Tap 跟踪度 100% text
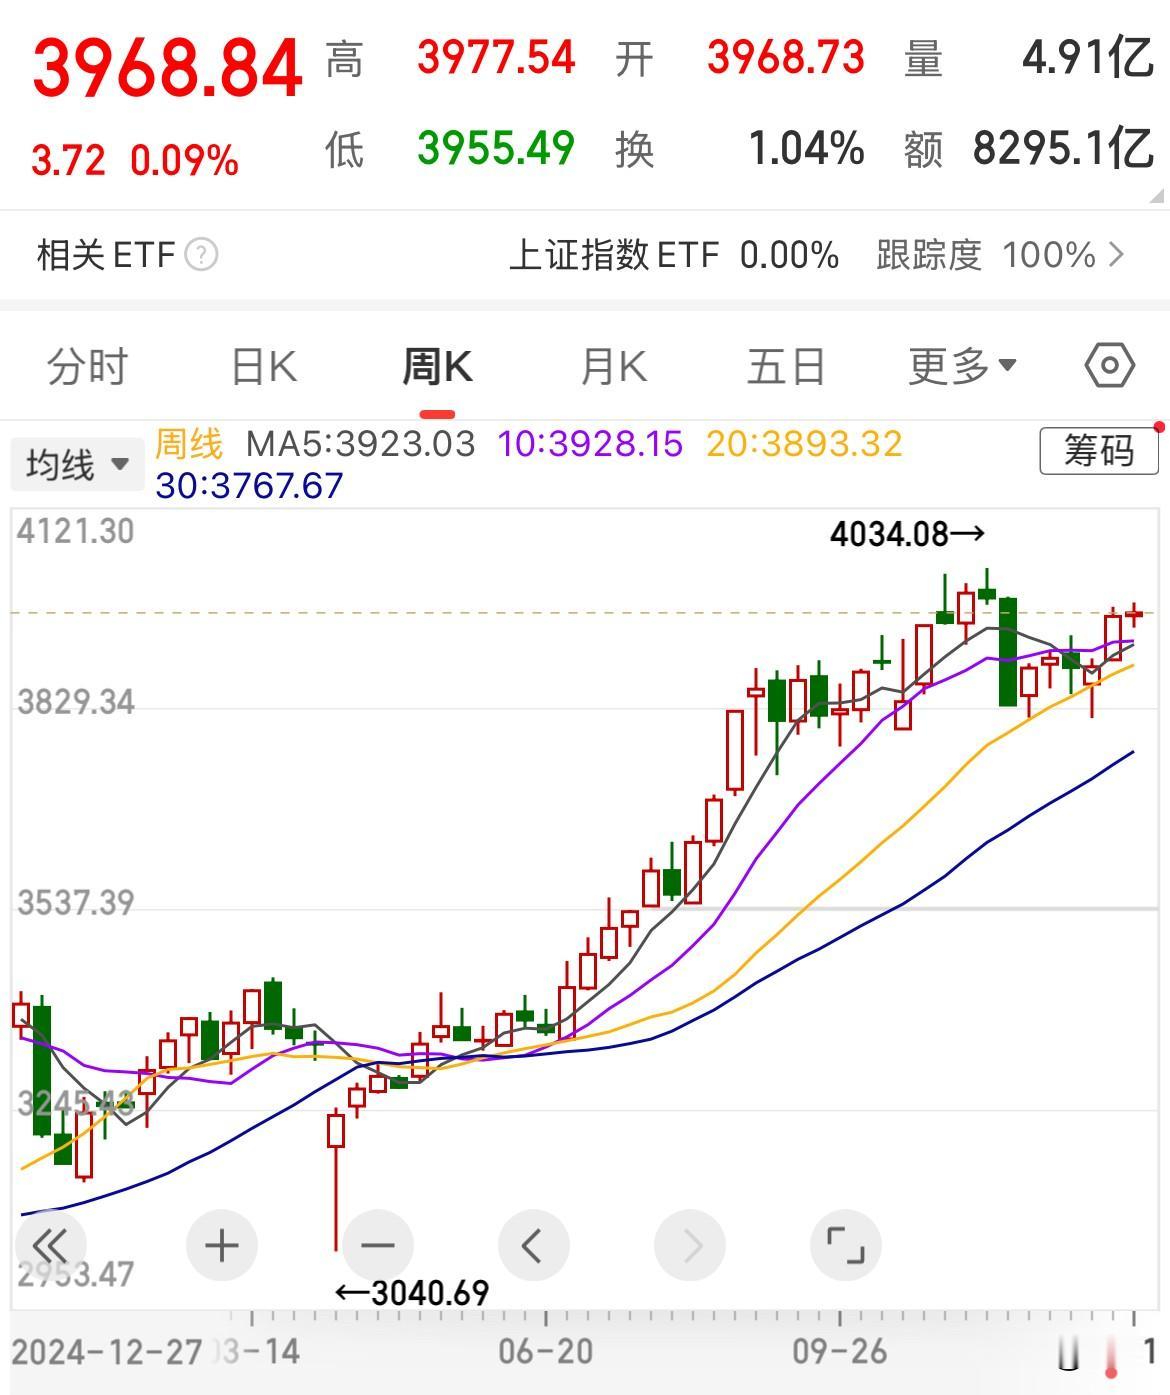 click(986, 255)
